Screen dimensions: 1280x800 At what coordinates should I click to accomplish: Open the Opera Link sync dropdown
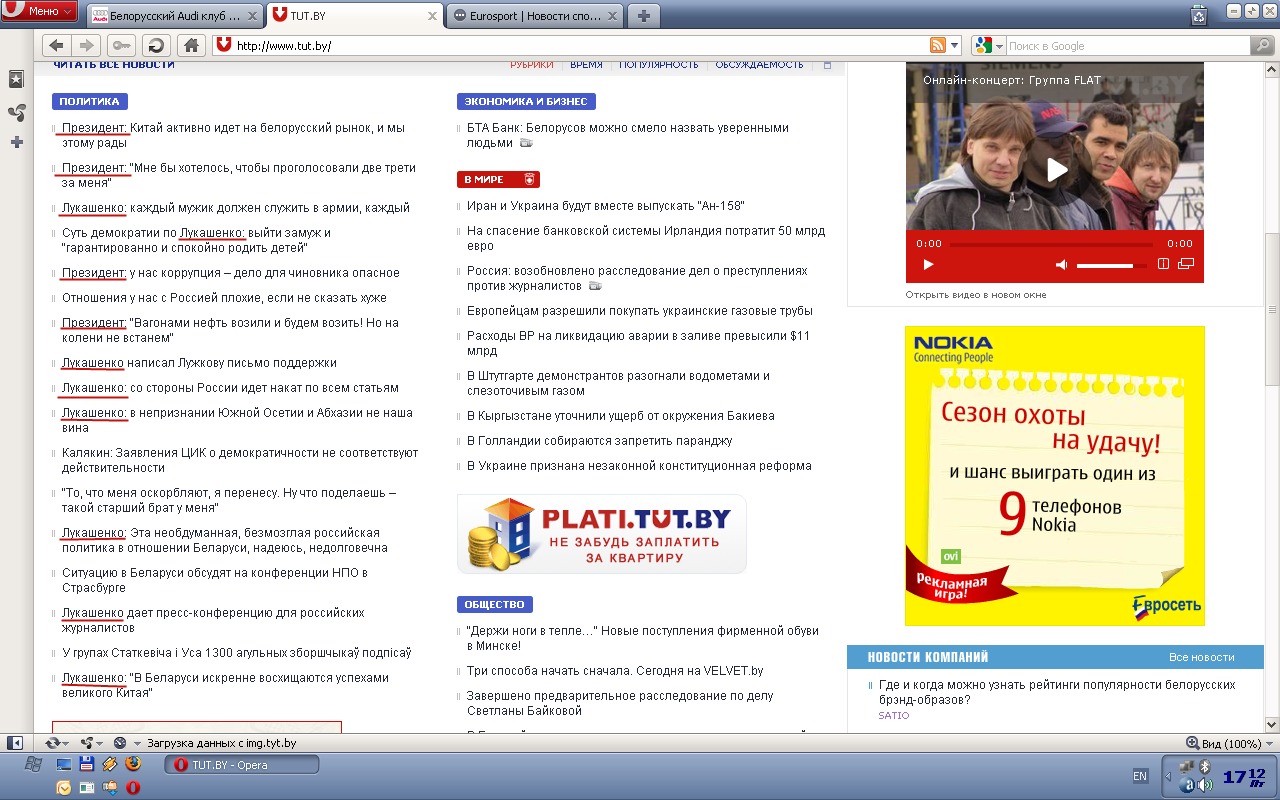click(x=57, y=743)
